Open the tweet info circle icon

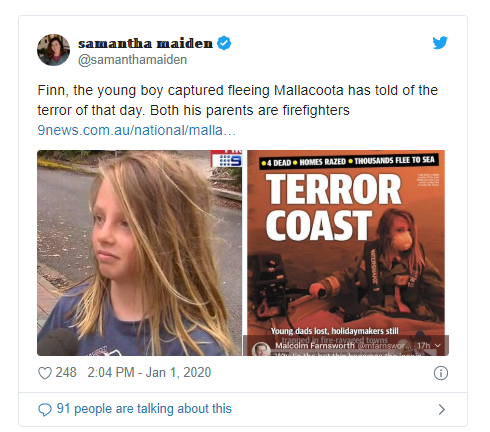coord(441,373)
